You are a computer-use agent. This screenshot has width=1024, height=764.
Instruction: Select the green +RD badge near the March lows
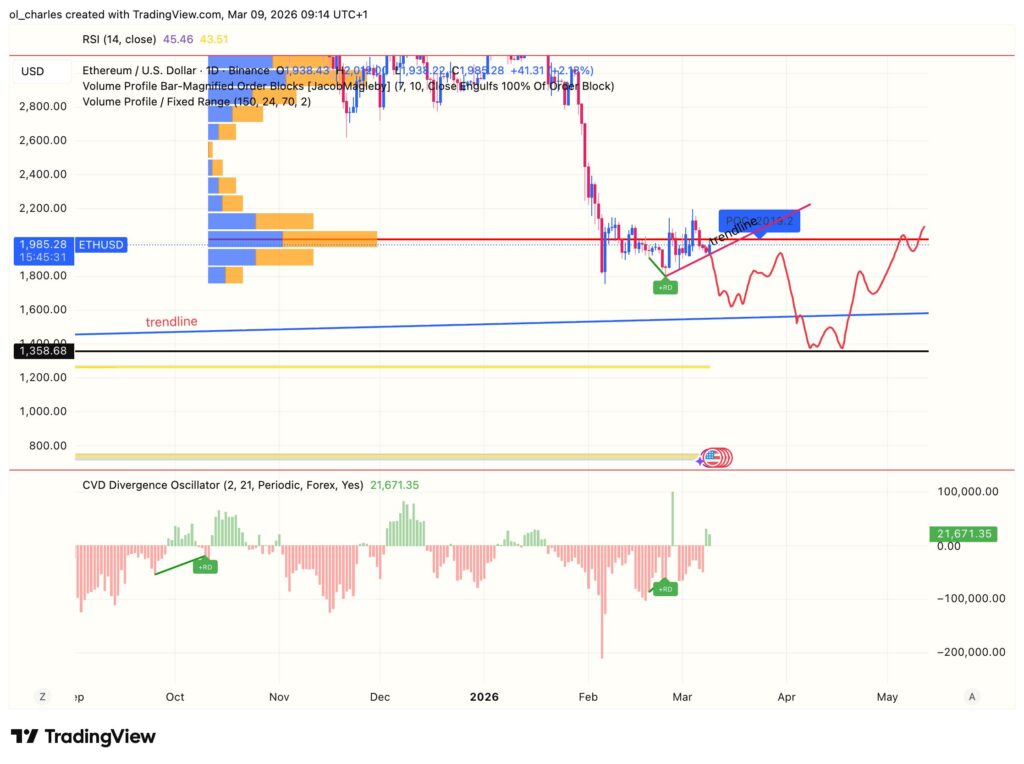[x=664, y=286]
